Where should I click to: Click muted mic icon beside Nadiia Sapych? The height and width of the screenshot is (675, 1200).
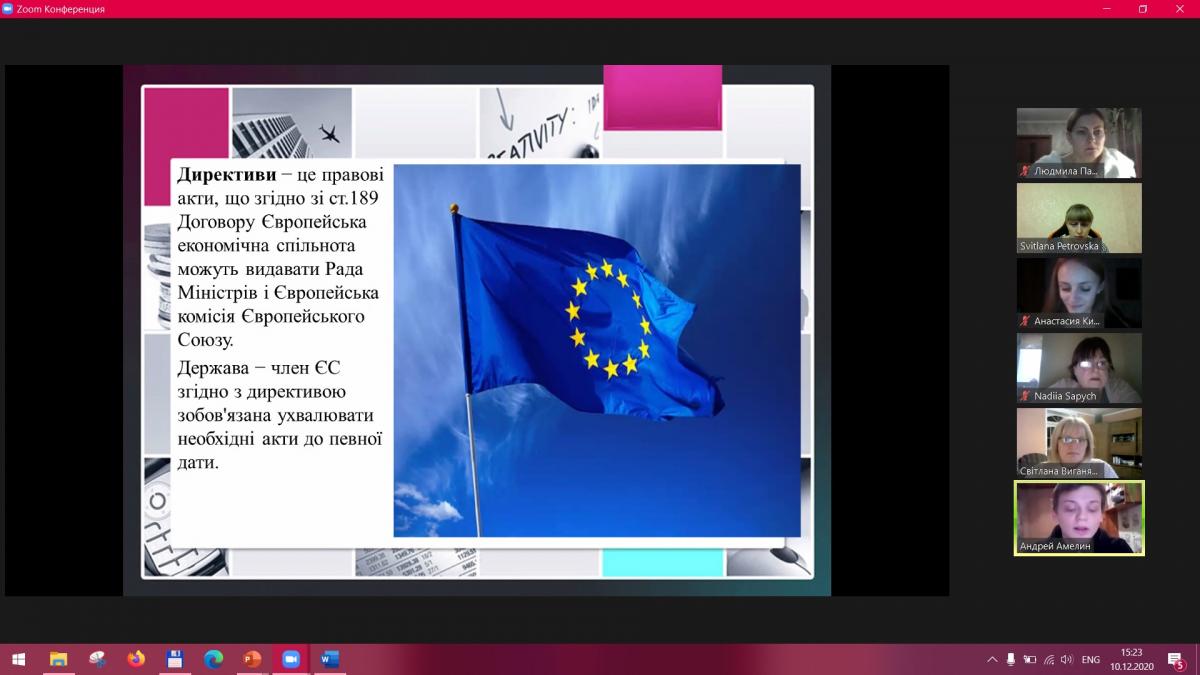click(1025, 396)
